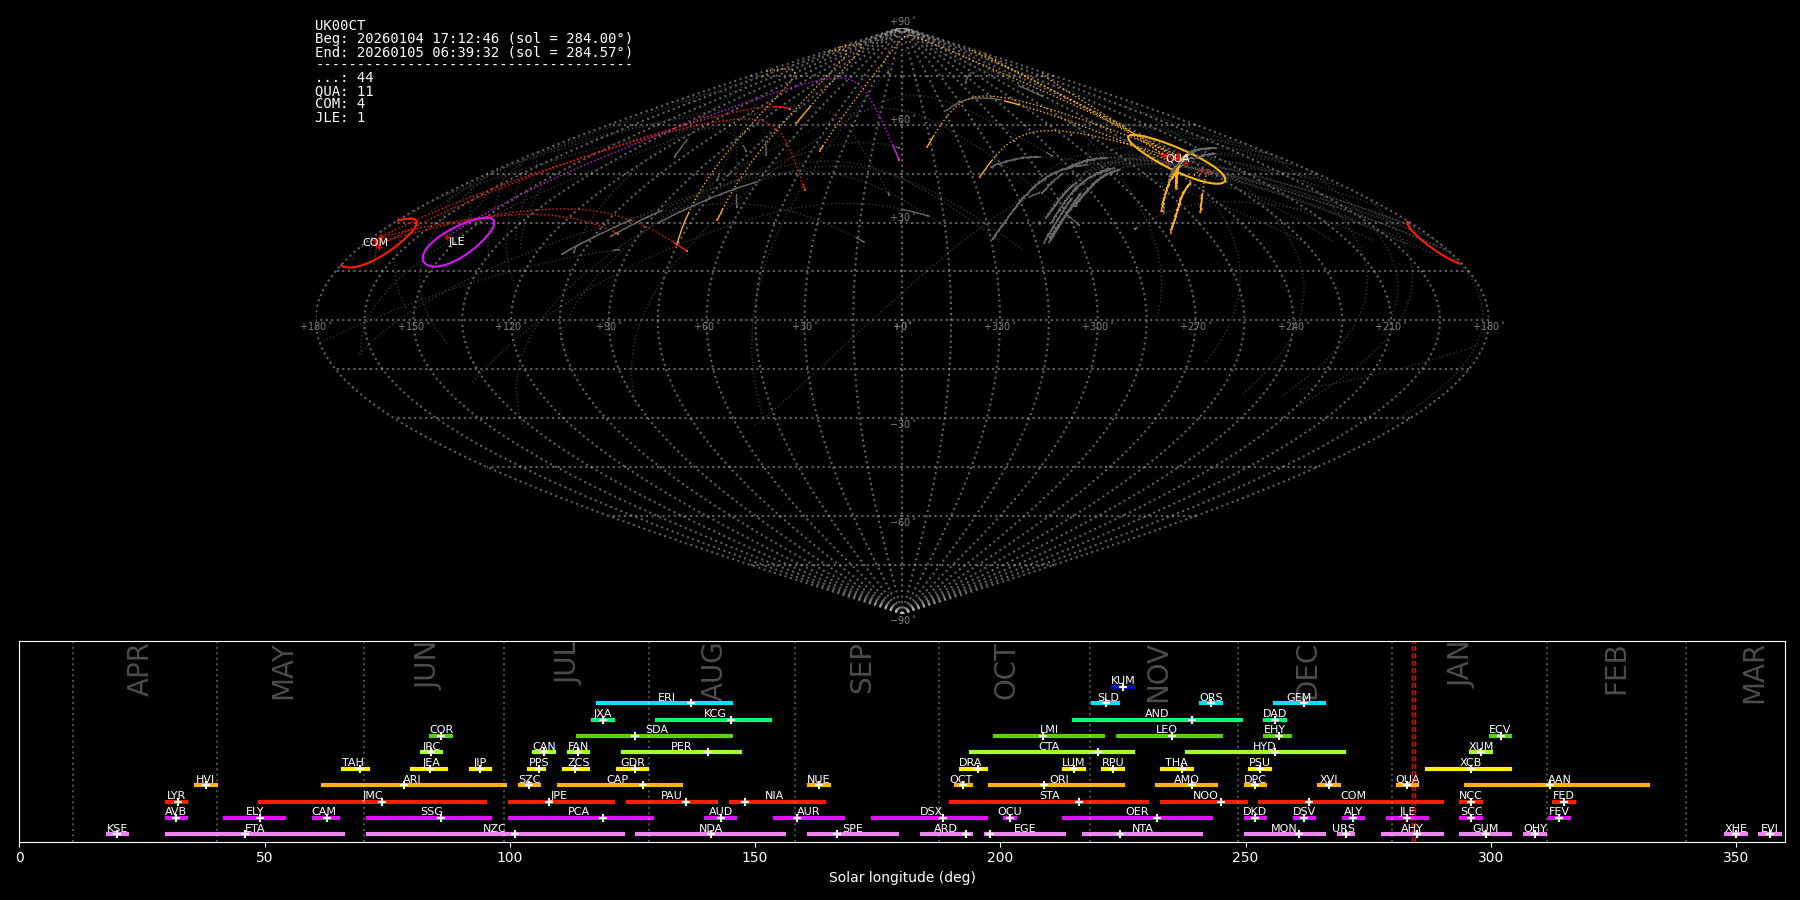Click the +90° north pole label
This screenshot has width=1800, height=900.
901,22
